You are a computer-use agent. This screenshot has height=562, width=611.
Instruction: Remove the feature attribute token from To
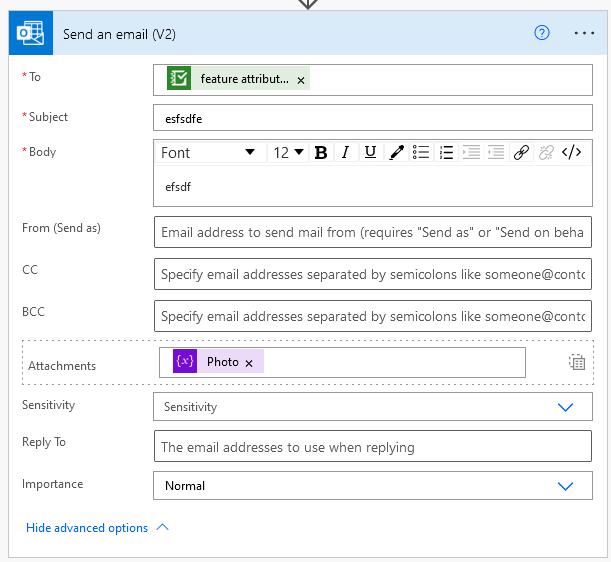pos(301,80)
